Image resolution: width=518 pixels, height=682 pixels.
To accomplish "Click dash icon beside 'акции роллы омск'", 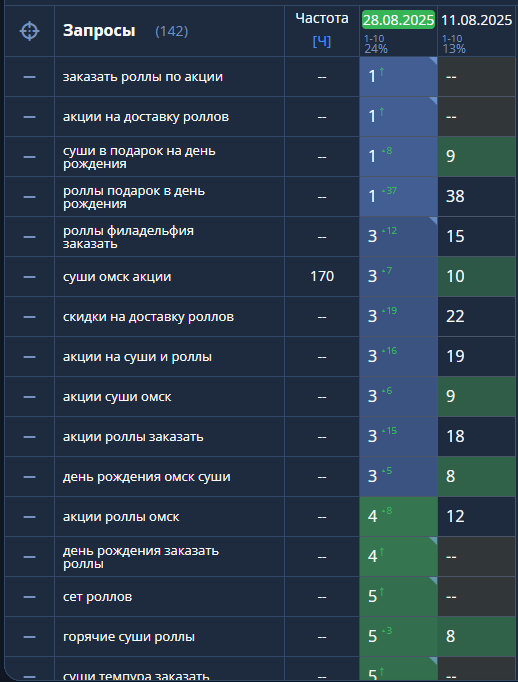I will (30, 517).
